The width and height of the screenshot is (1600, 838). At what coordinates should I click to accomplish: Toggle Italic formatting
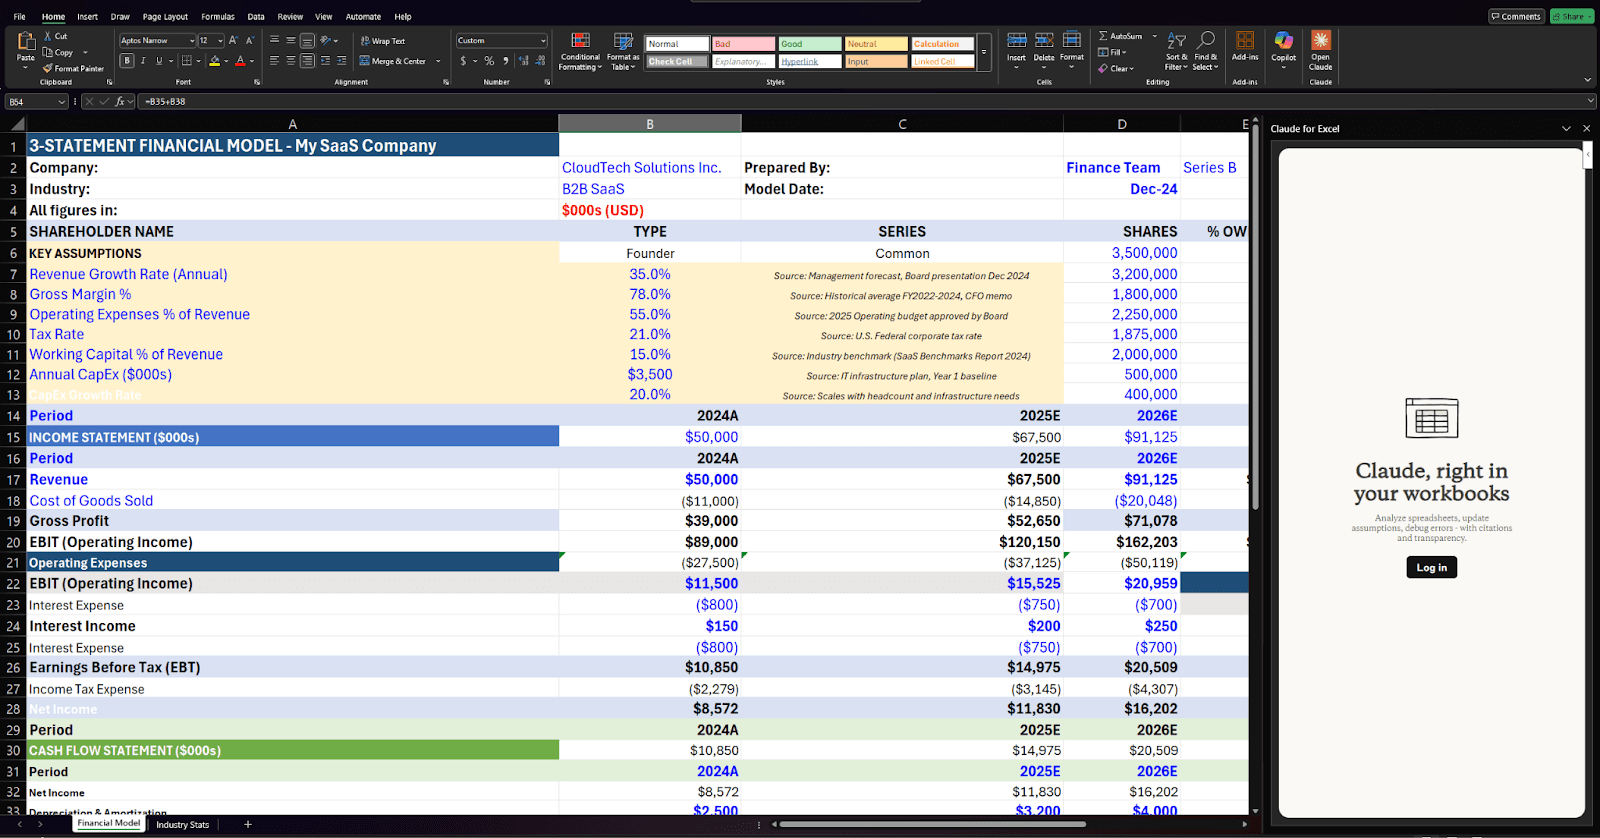click(143, 61)
